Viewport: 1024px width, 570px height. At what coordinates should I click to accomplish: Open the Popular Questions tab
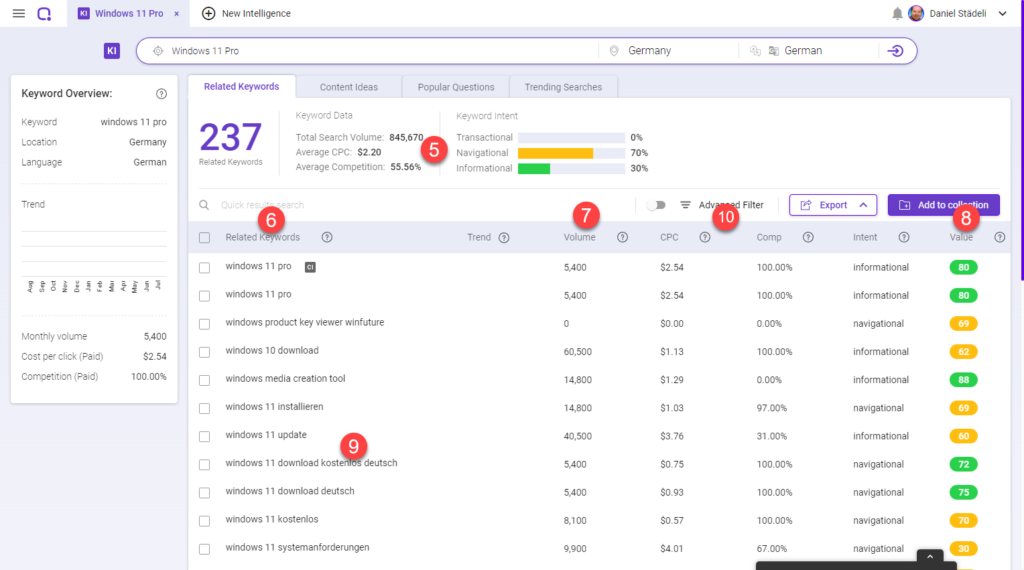pos(456,87)
